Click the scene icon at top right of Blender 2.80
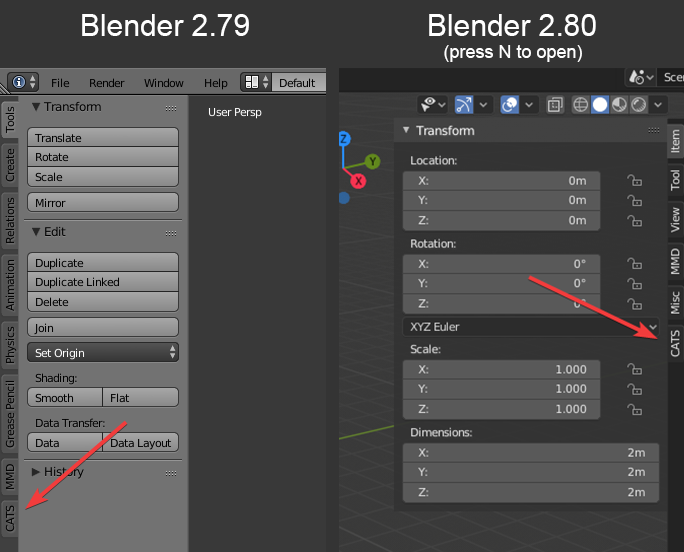 [640, 78]
